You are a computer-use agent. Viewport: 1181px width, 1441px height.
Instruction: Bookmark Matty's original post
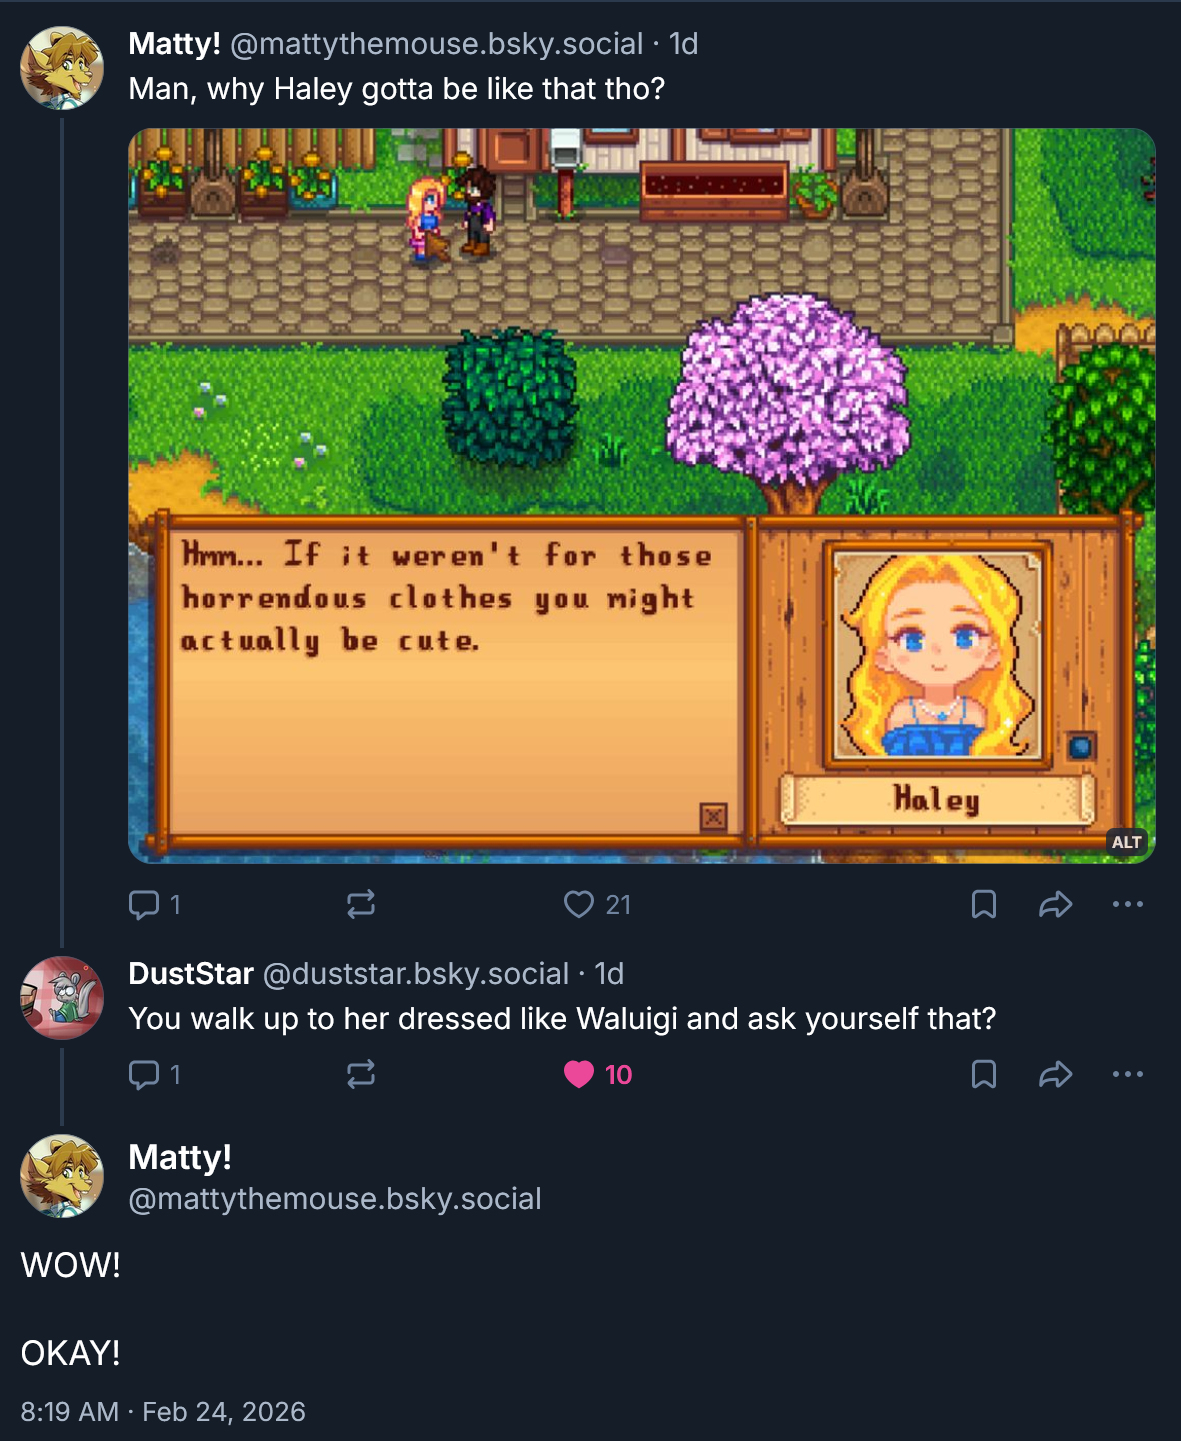coord(984,905)
